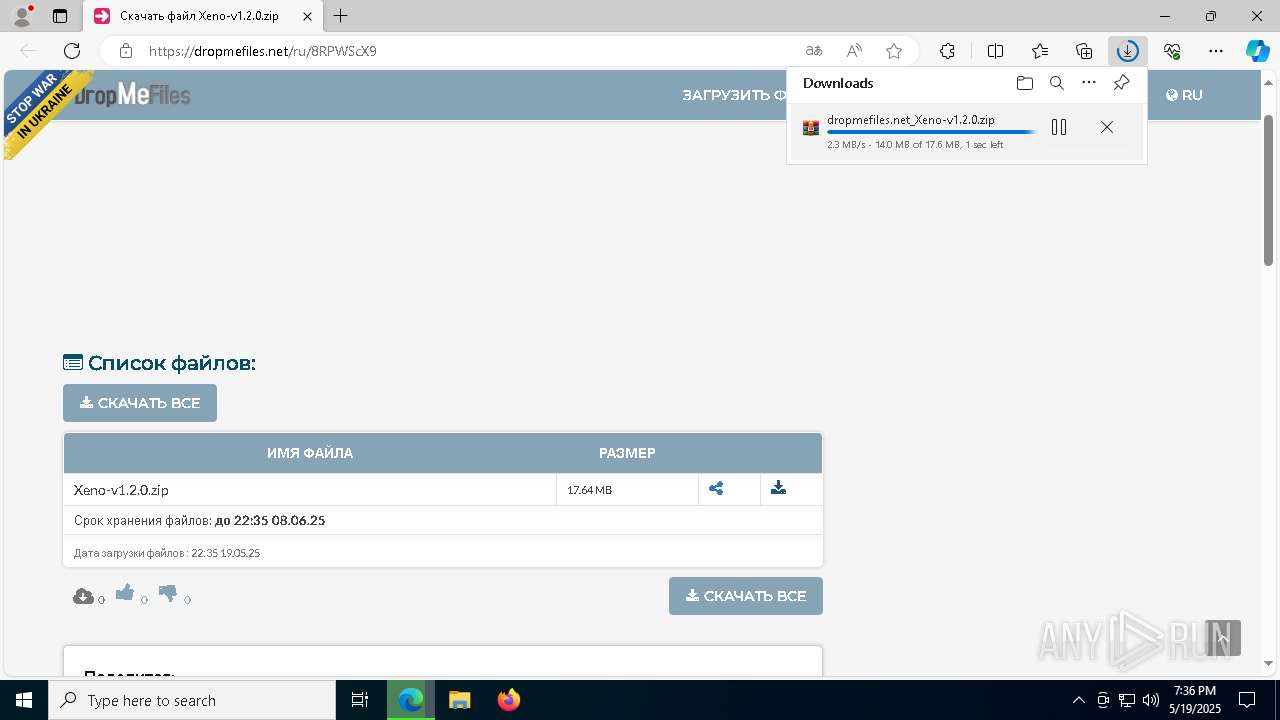Click top СКАЧАТЬ ВСЕ button
The height and width of the screenshot is (720, 1280).
(140, 403)
